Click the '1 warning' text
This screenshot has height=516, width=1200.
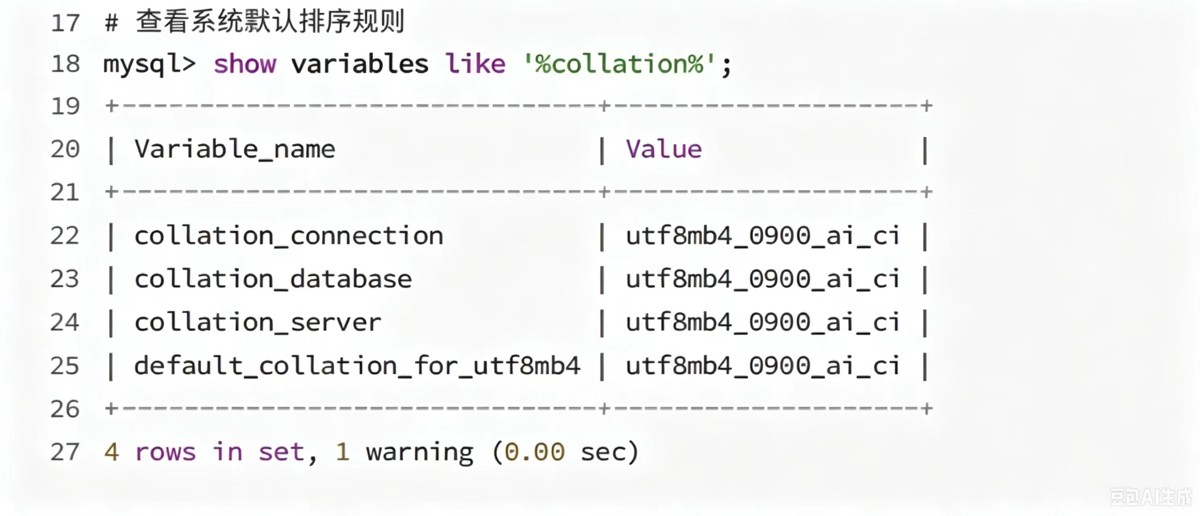[404, 452]
